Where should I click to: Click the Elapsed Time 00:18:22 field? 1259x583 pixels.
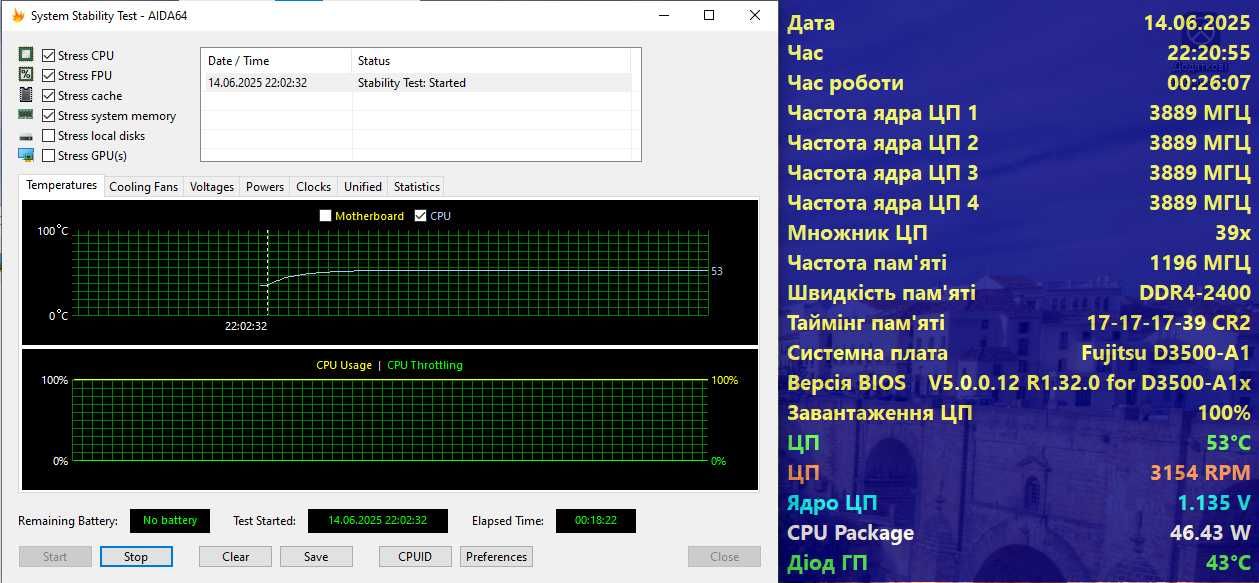click(596, 521)
